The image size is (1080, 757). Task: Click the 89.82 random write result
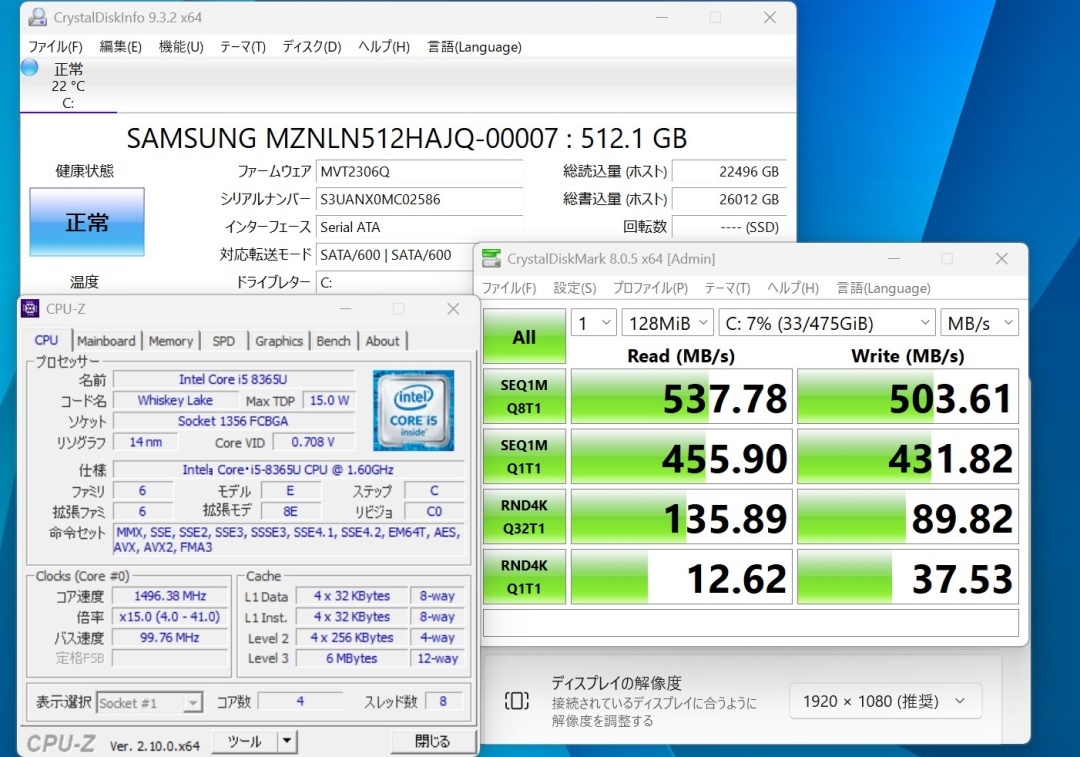point(908,517)
